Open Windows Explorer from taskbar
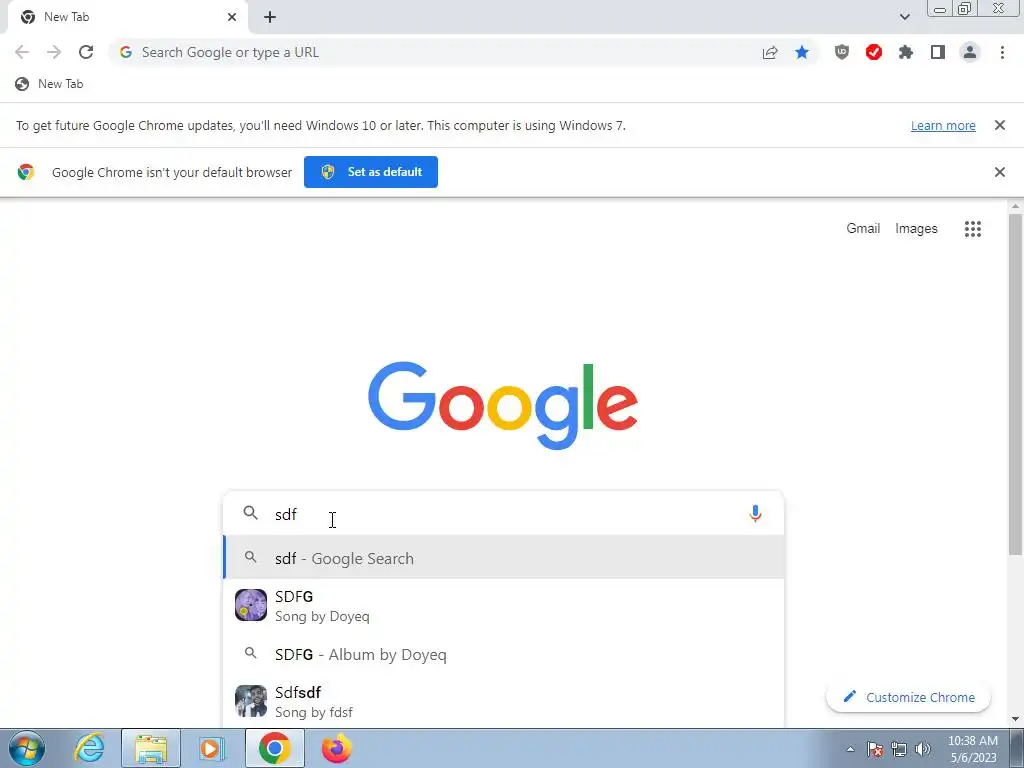Image resolution: width=1024 pixels, height=768 pixels. click(151, 748)
